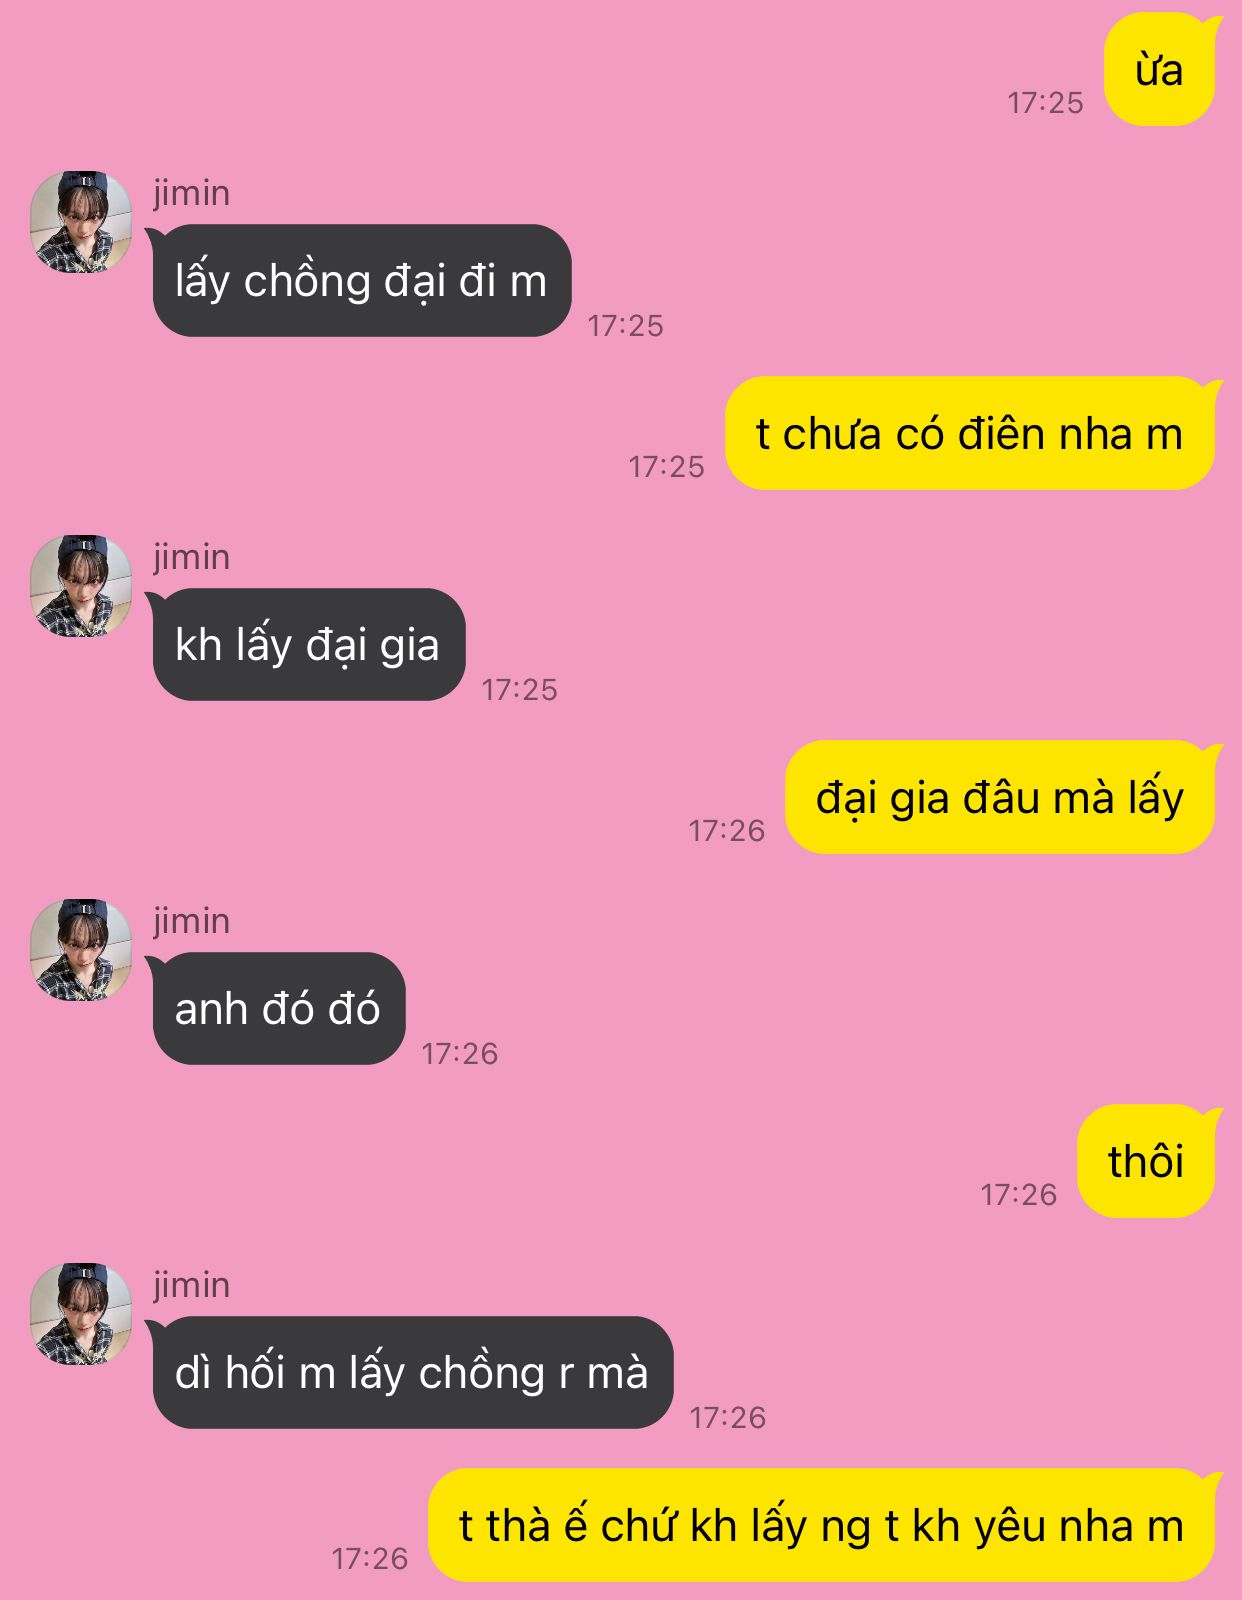Tap jimin's avatar beside "anh đó đó"

(x=81, y=950)
